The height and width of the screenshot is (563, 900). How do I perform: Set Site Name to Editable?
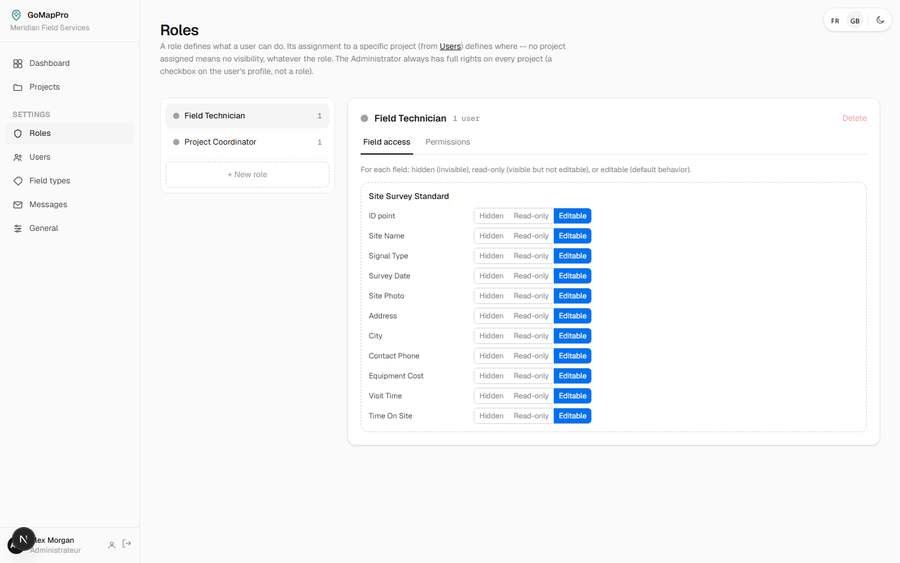point(572,236)
